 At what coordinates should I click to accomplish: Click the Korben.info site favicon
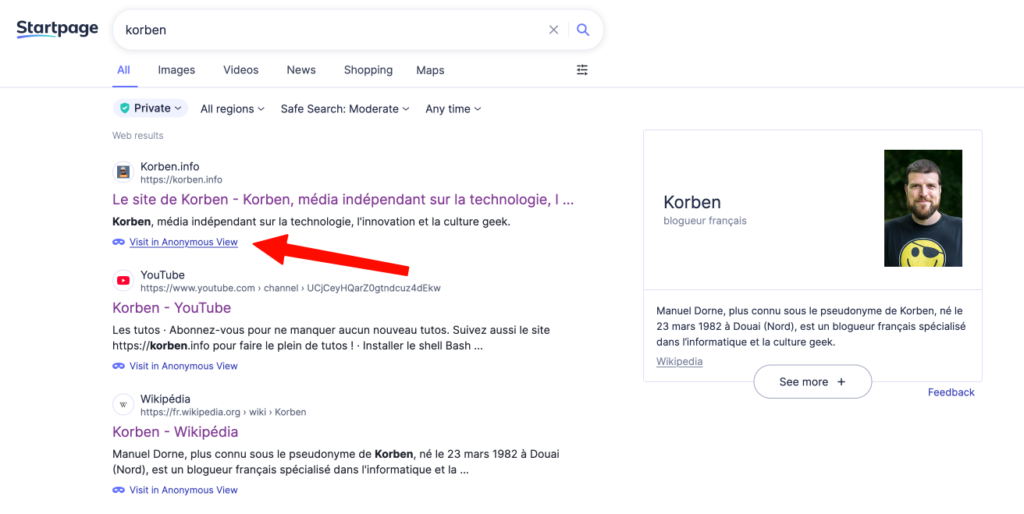pos(123,171)
